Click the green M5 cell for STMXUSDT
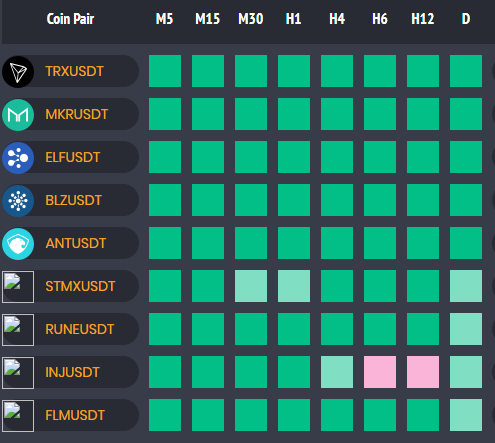The image size is (495, 443). pos(165,286)
